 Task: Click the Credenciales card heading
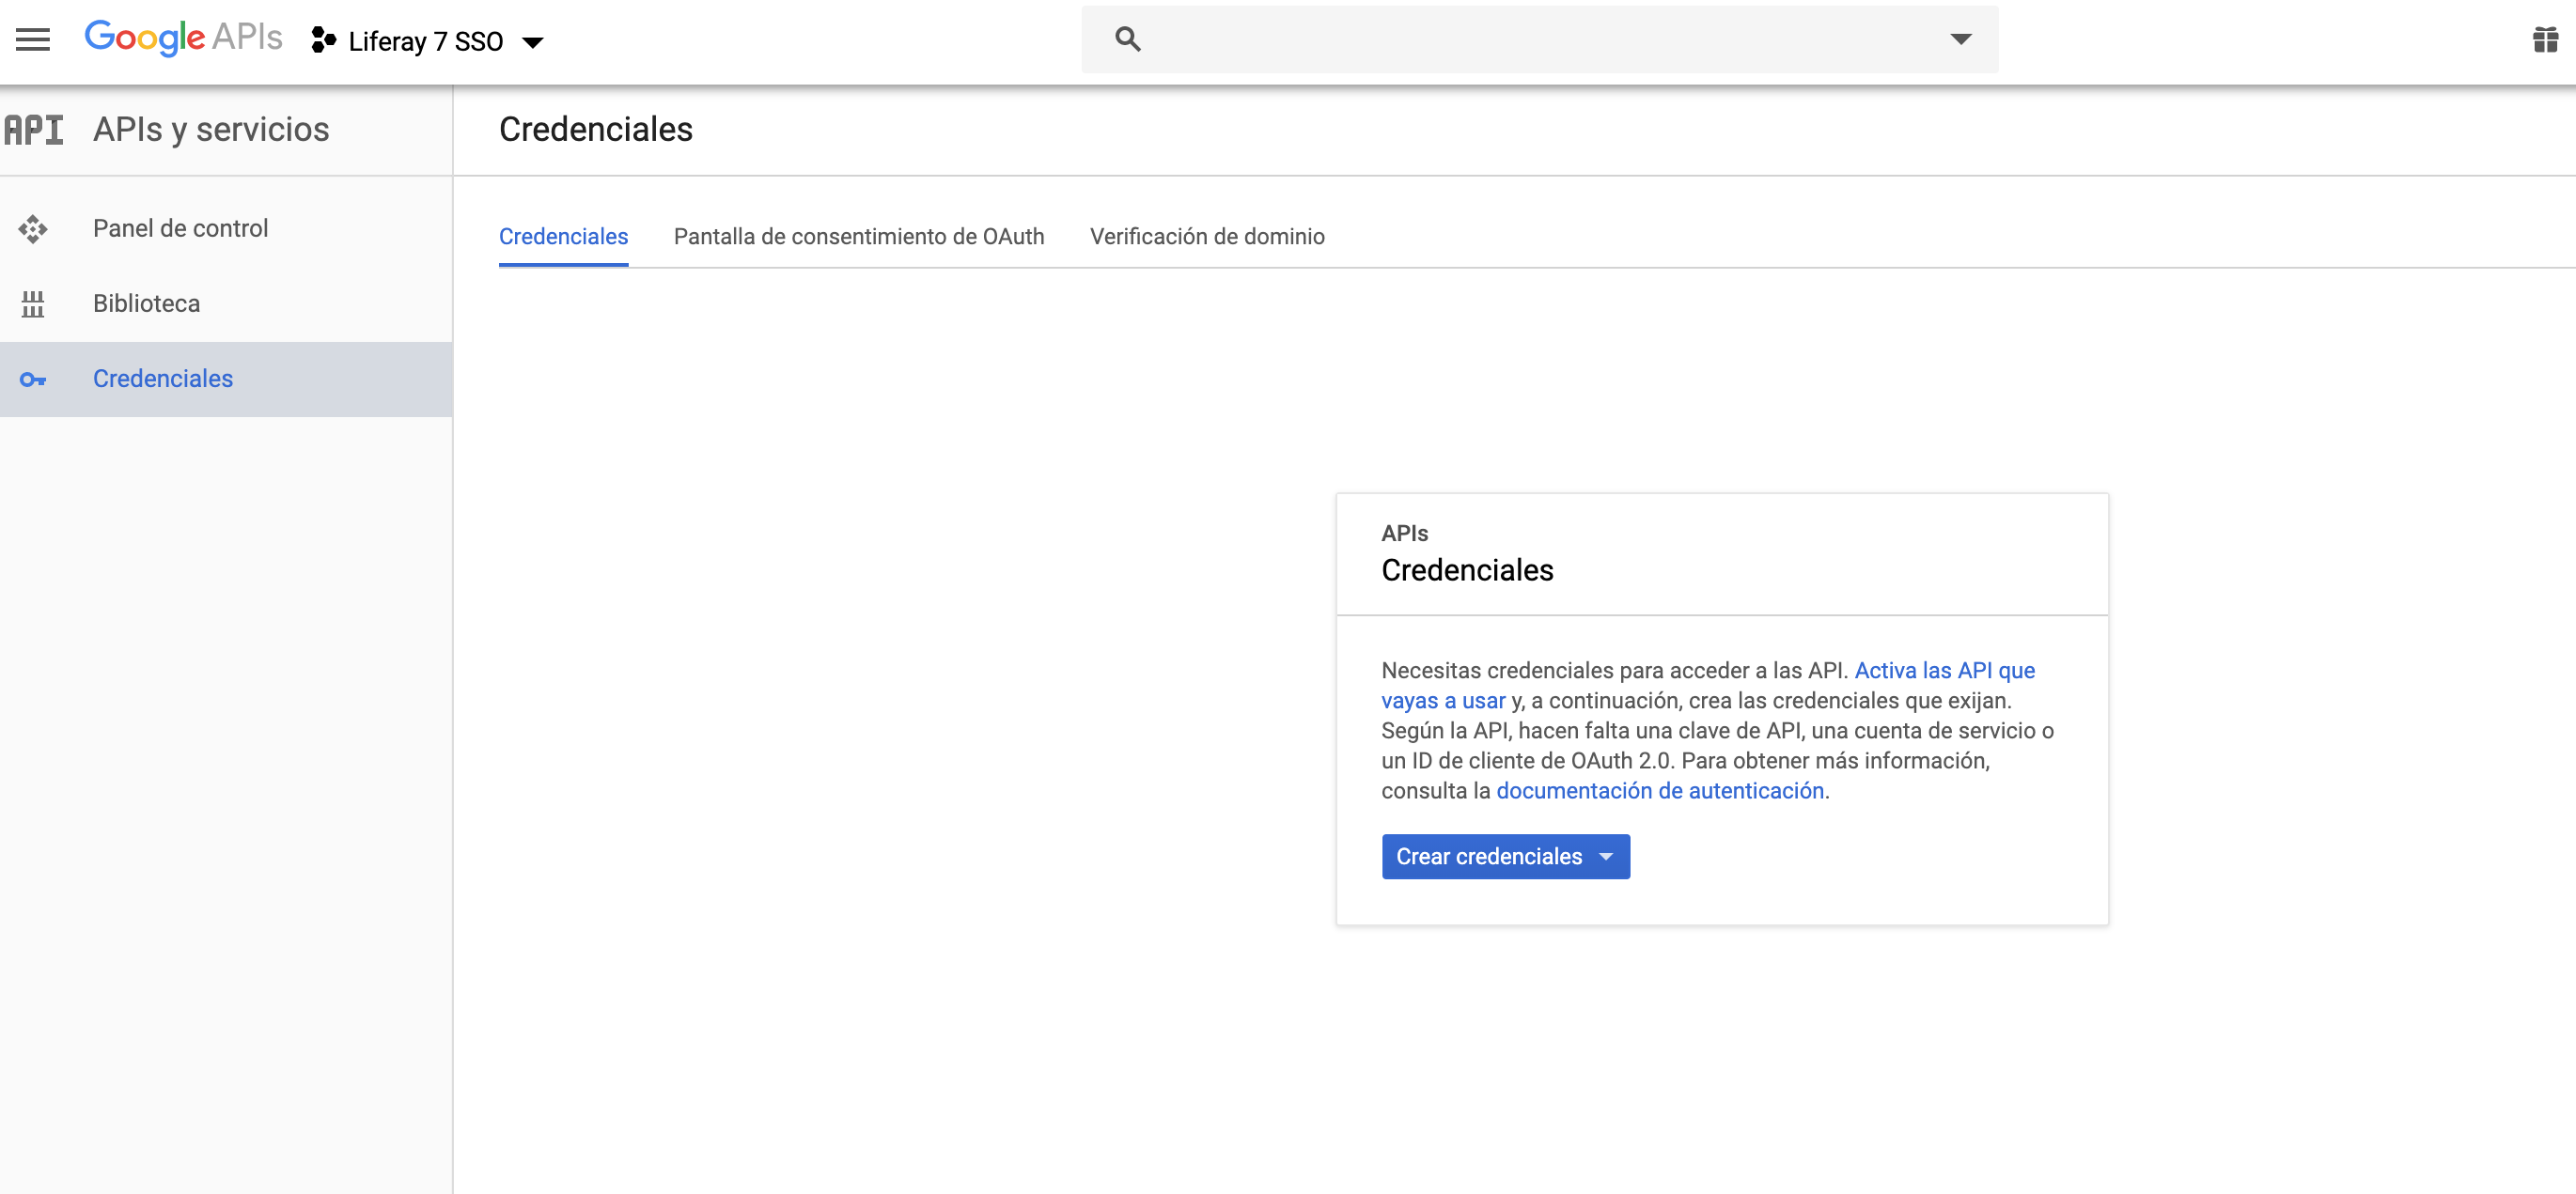[x=1466, y=570]
